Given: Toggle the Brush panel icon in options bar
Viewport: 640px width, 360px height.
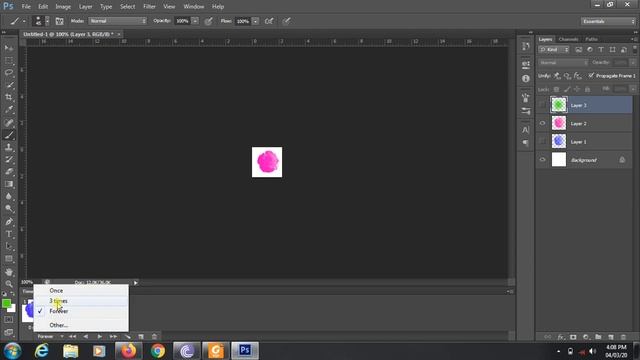Looking at the screenshot, I should point(59,21).
